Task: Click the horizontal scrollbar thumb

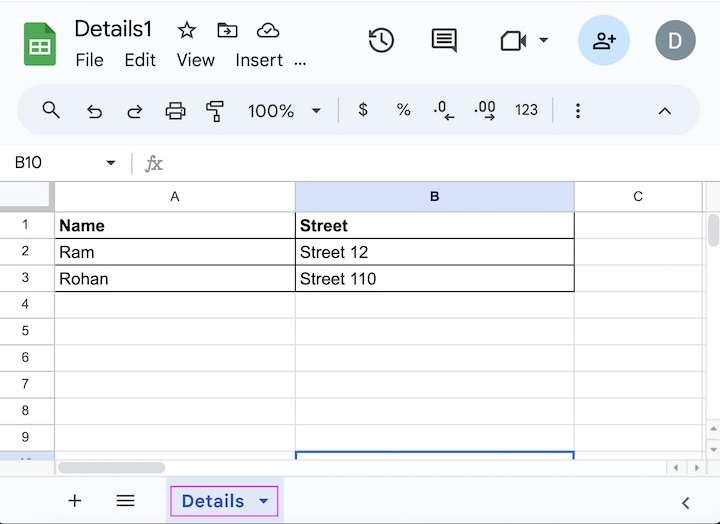Action: (111, 467)
